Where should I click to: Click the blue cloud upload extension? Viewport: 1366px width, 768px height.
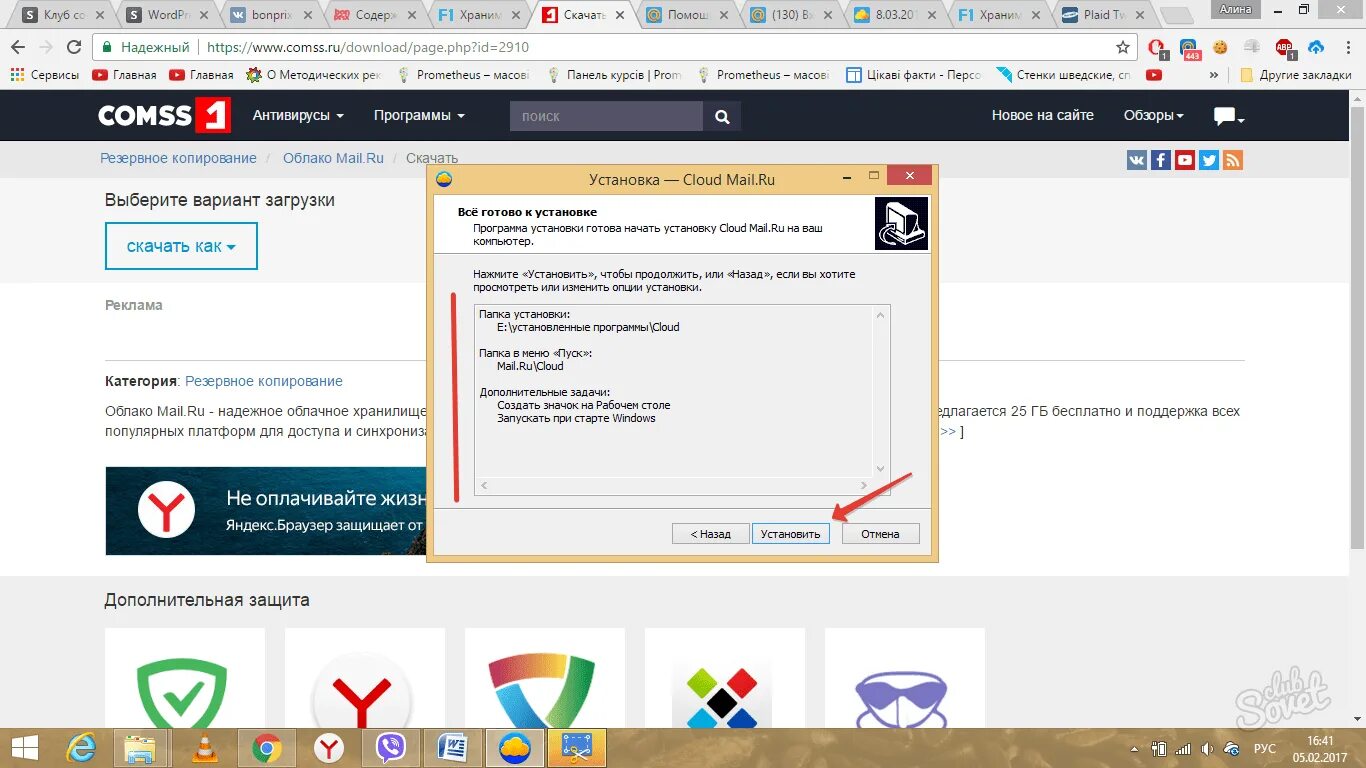(x=1316, y=47)
